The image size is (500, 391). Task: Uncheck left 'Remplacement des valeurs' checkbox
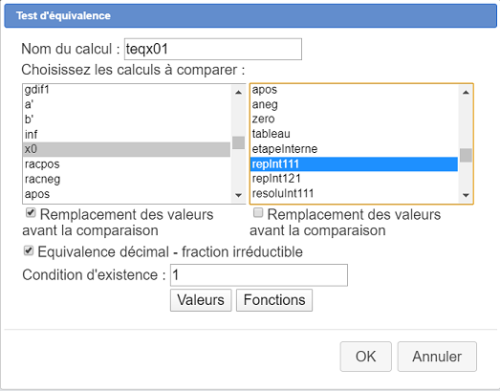point(31,212)
